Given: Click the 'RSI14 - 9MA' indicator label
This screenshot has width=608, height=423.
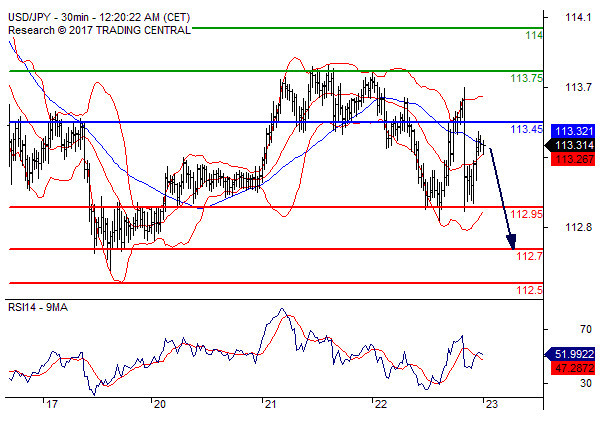Looking at the screenshot, I should (38, 307).
